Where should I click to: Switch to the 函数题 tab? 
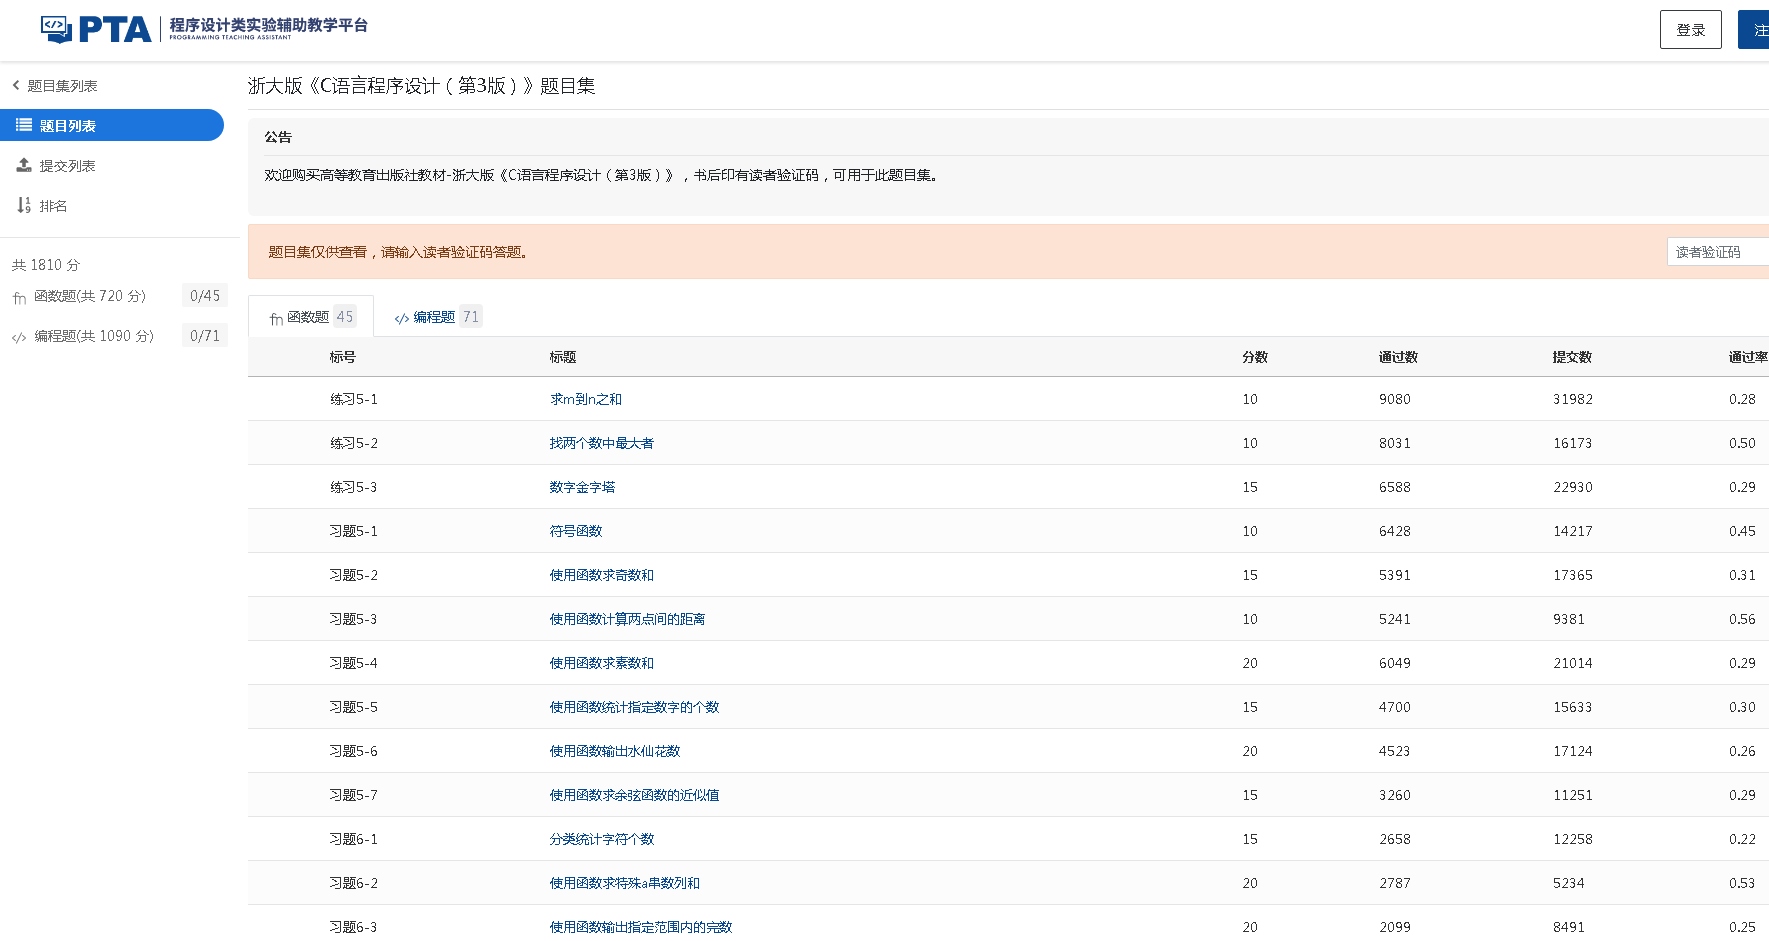click(x=310, y=316)
